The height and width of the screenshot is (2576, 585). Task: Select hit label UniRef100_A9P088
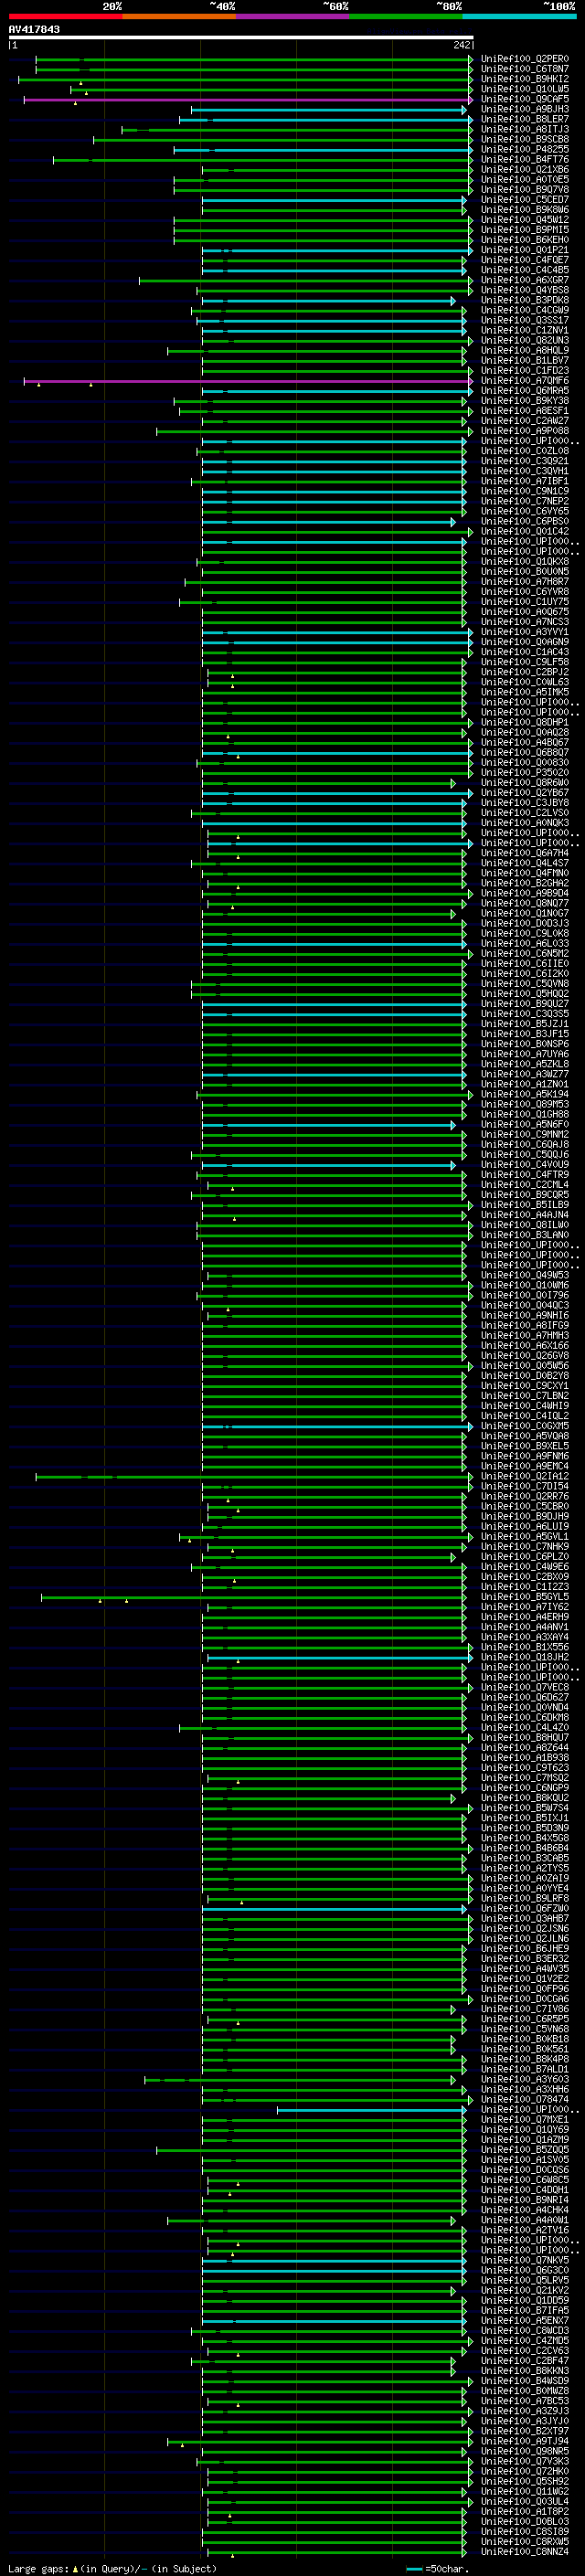[x=524, y=431]
